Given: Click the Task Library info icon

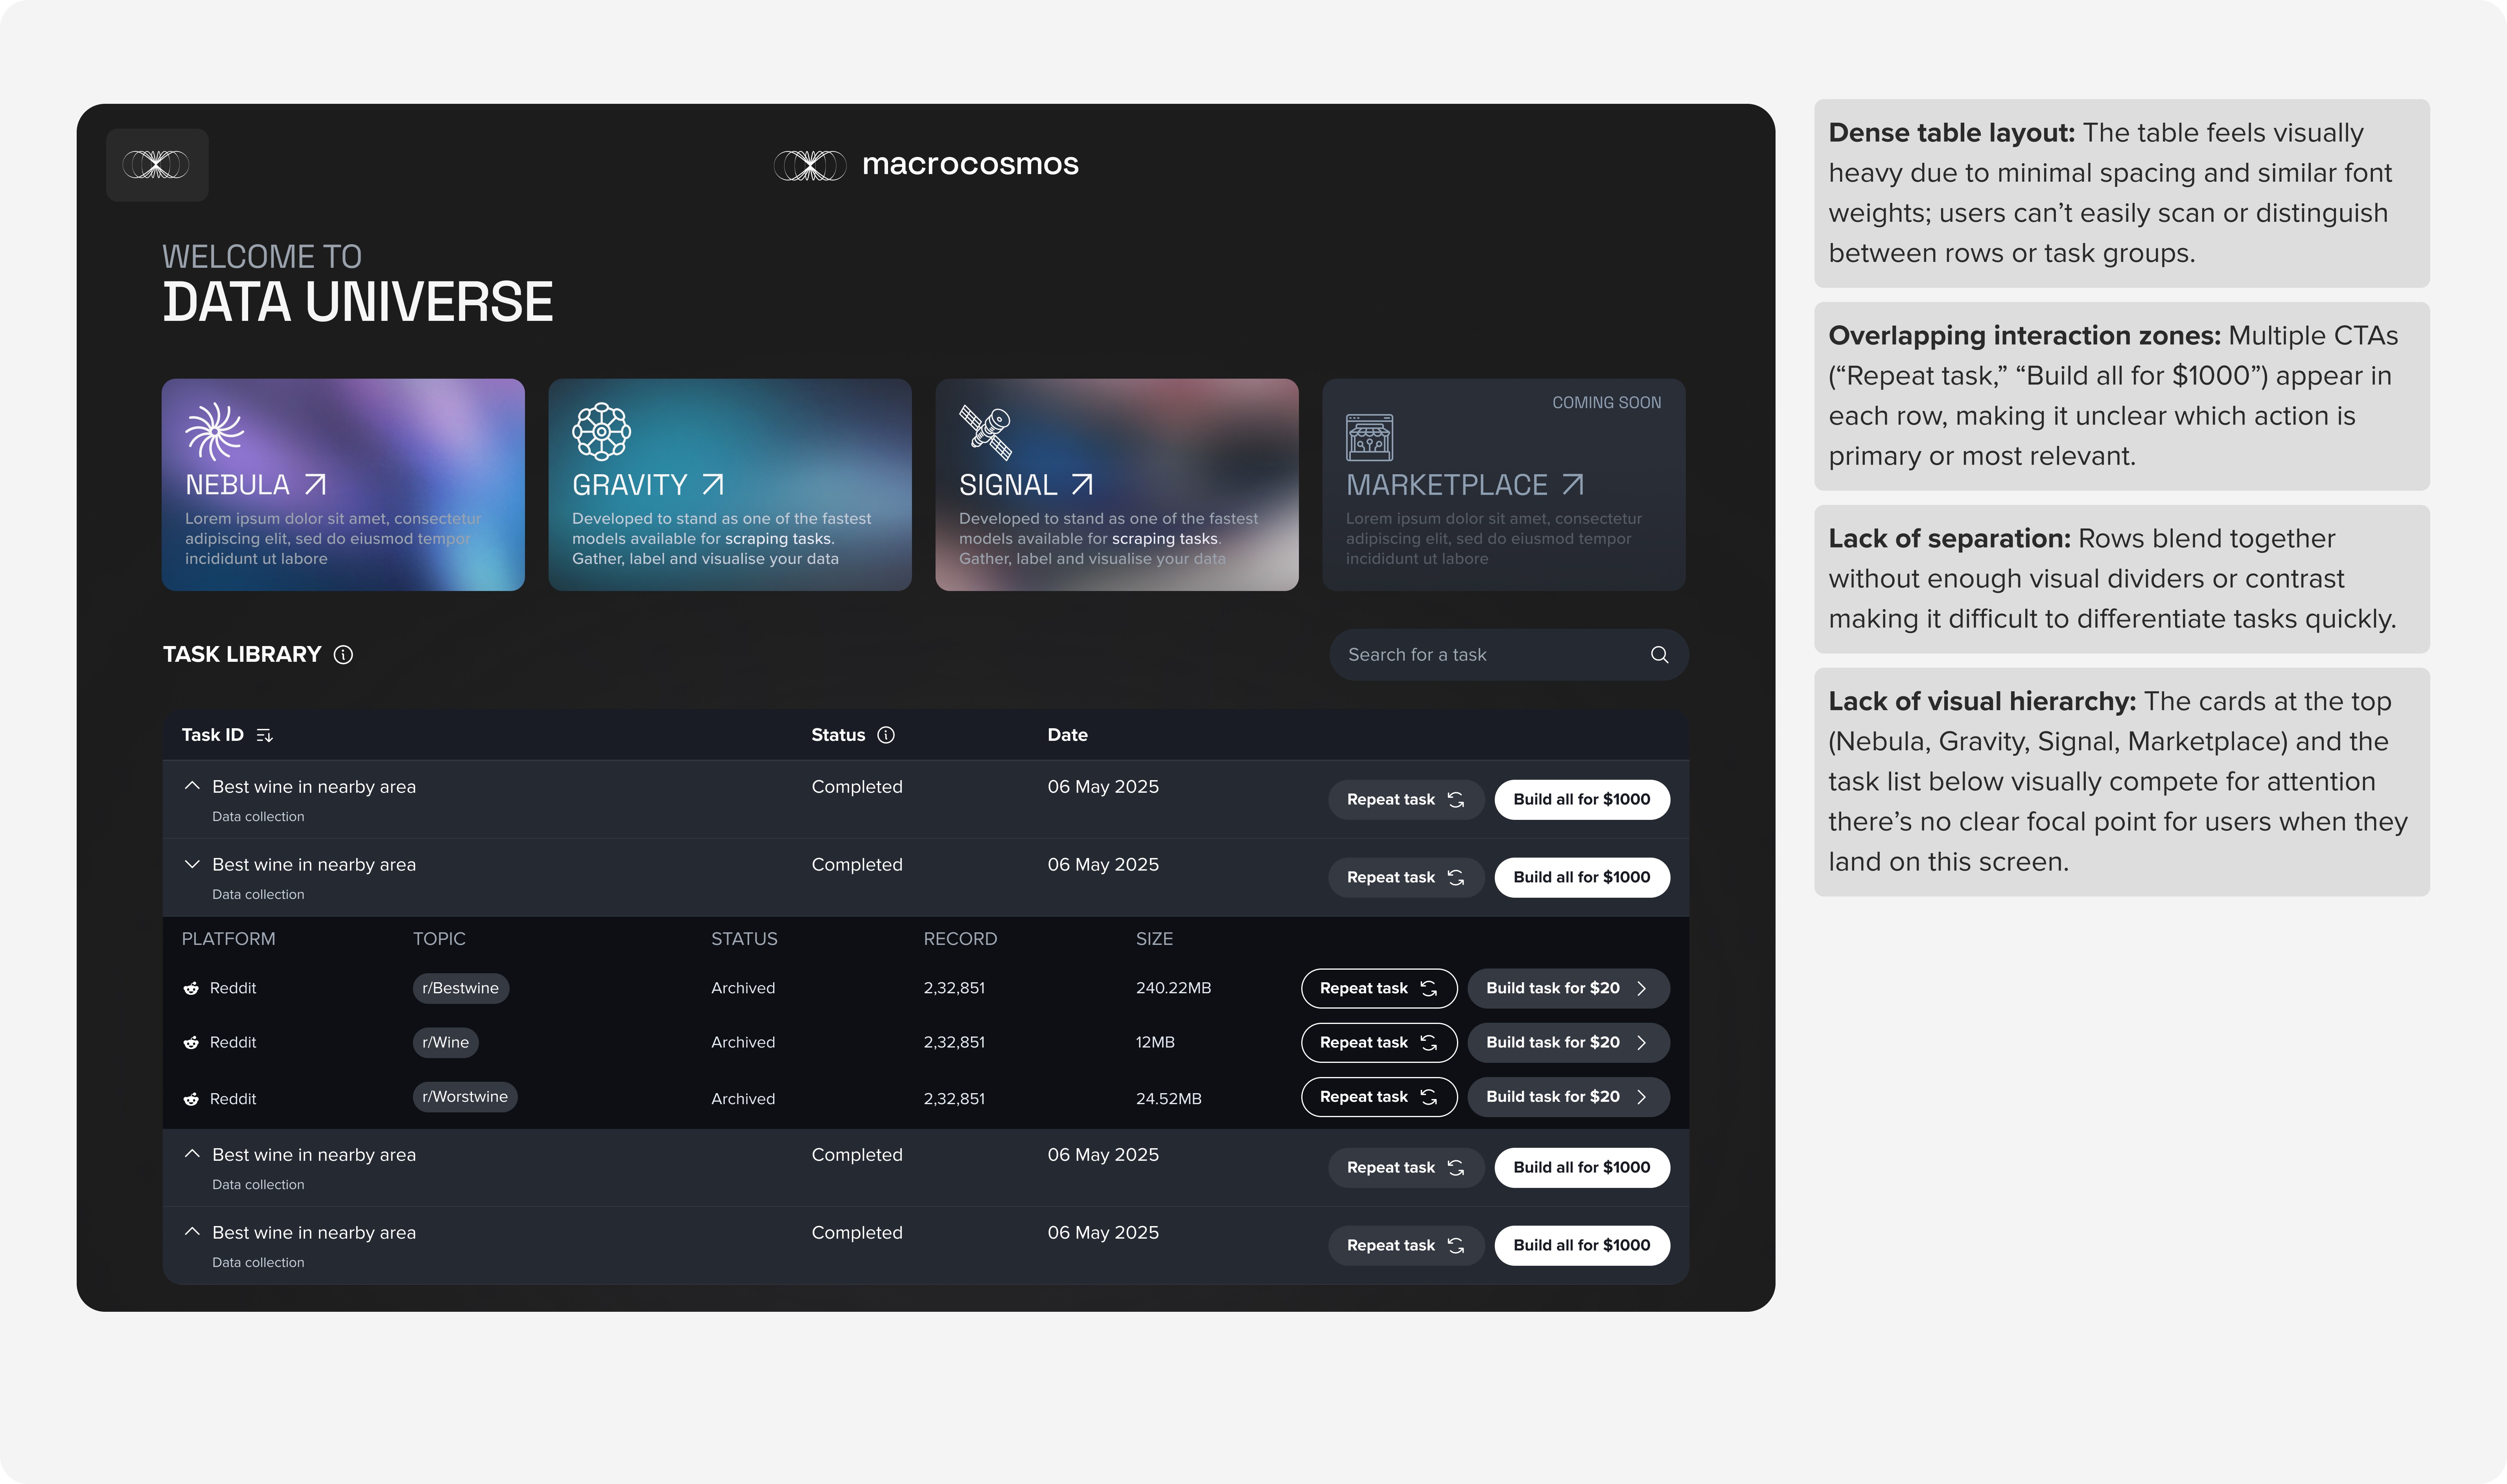Looking at the screenshot, I should pos(343,655).
